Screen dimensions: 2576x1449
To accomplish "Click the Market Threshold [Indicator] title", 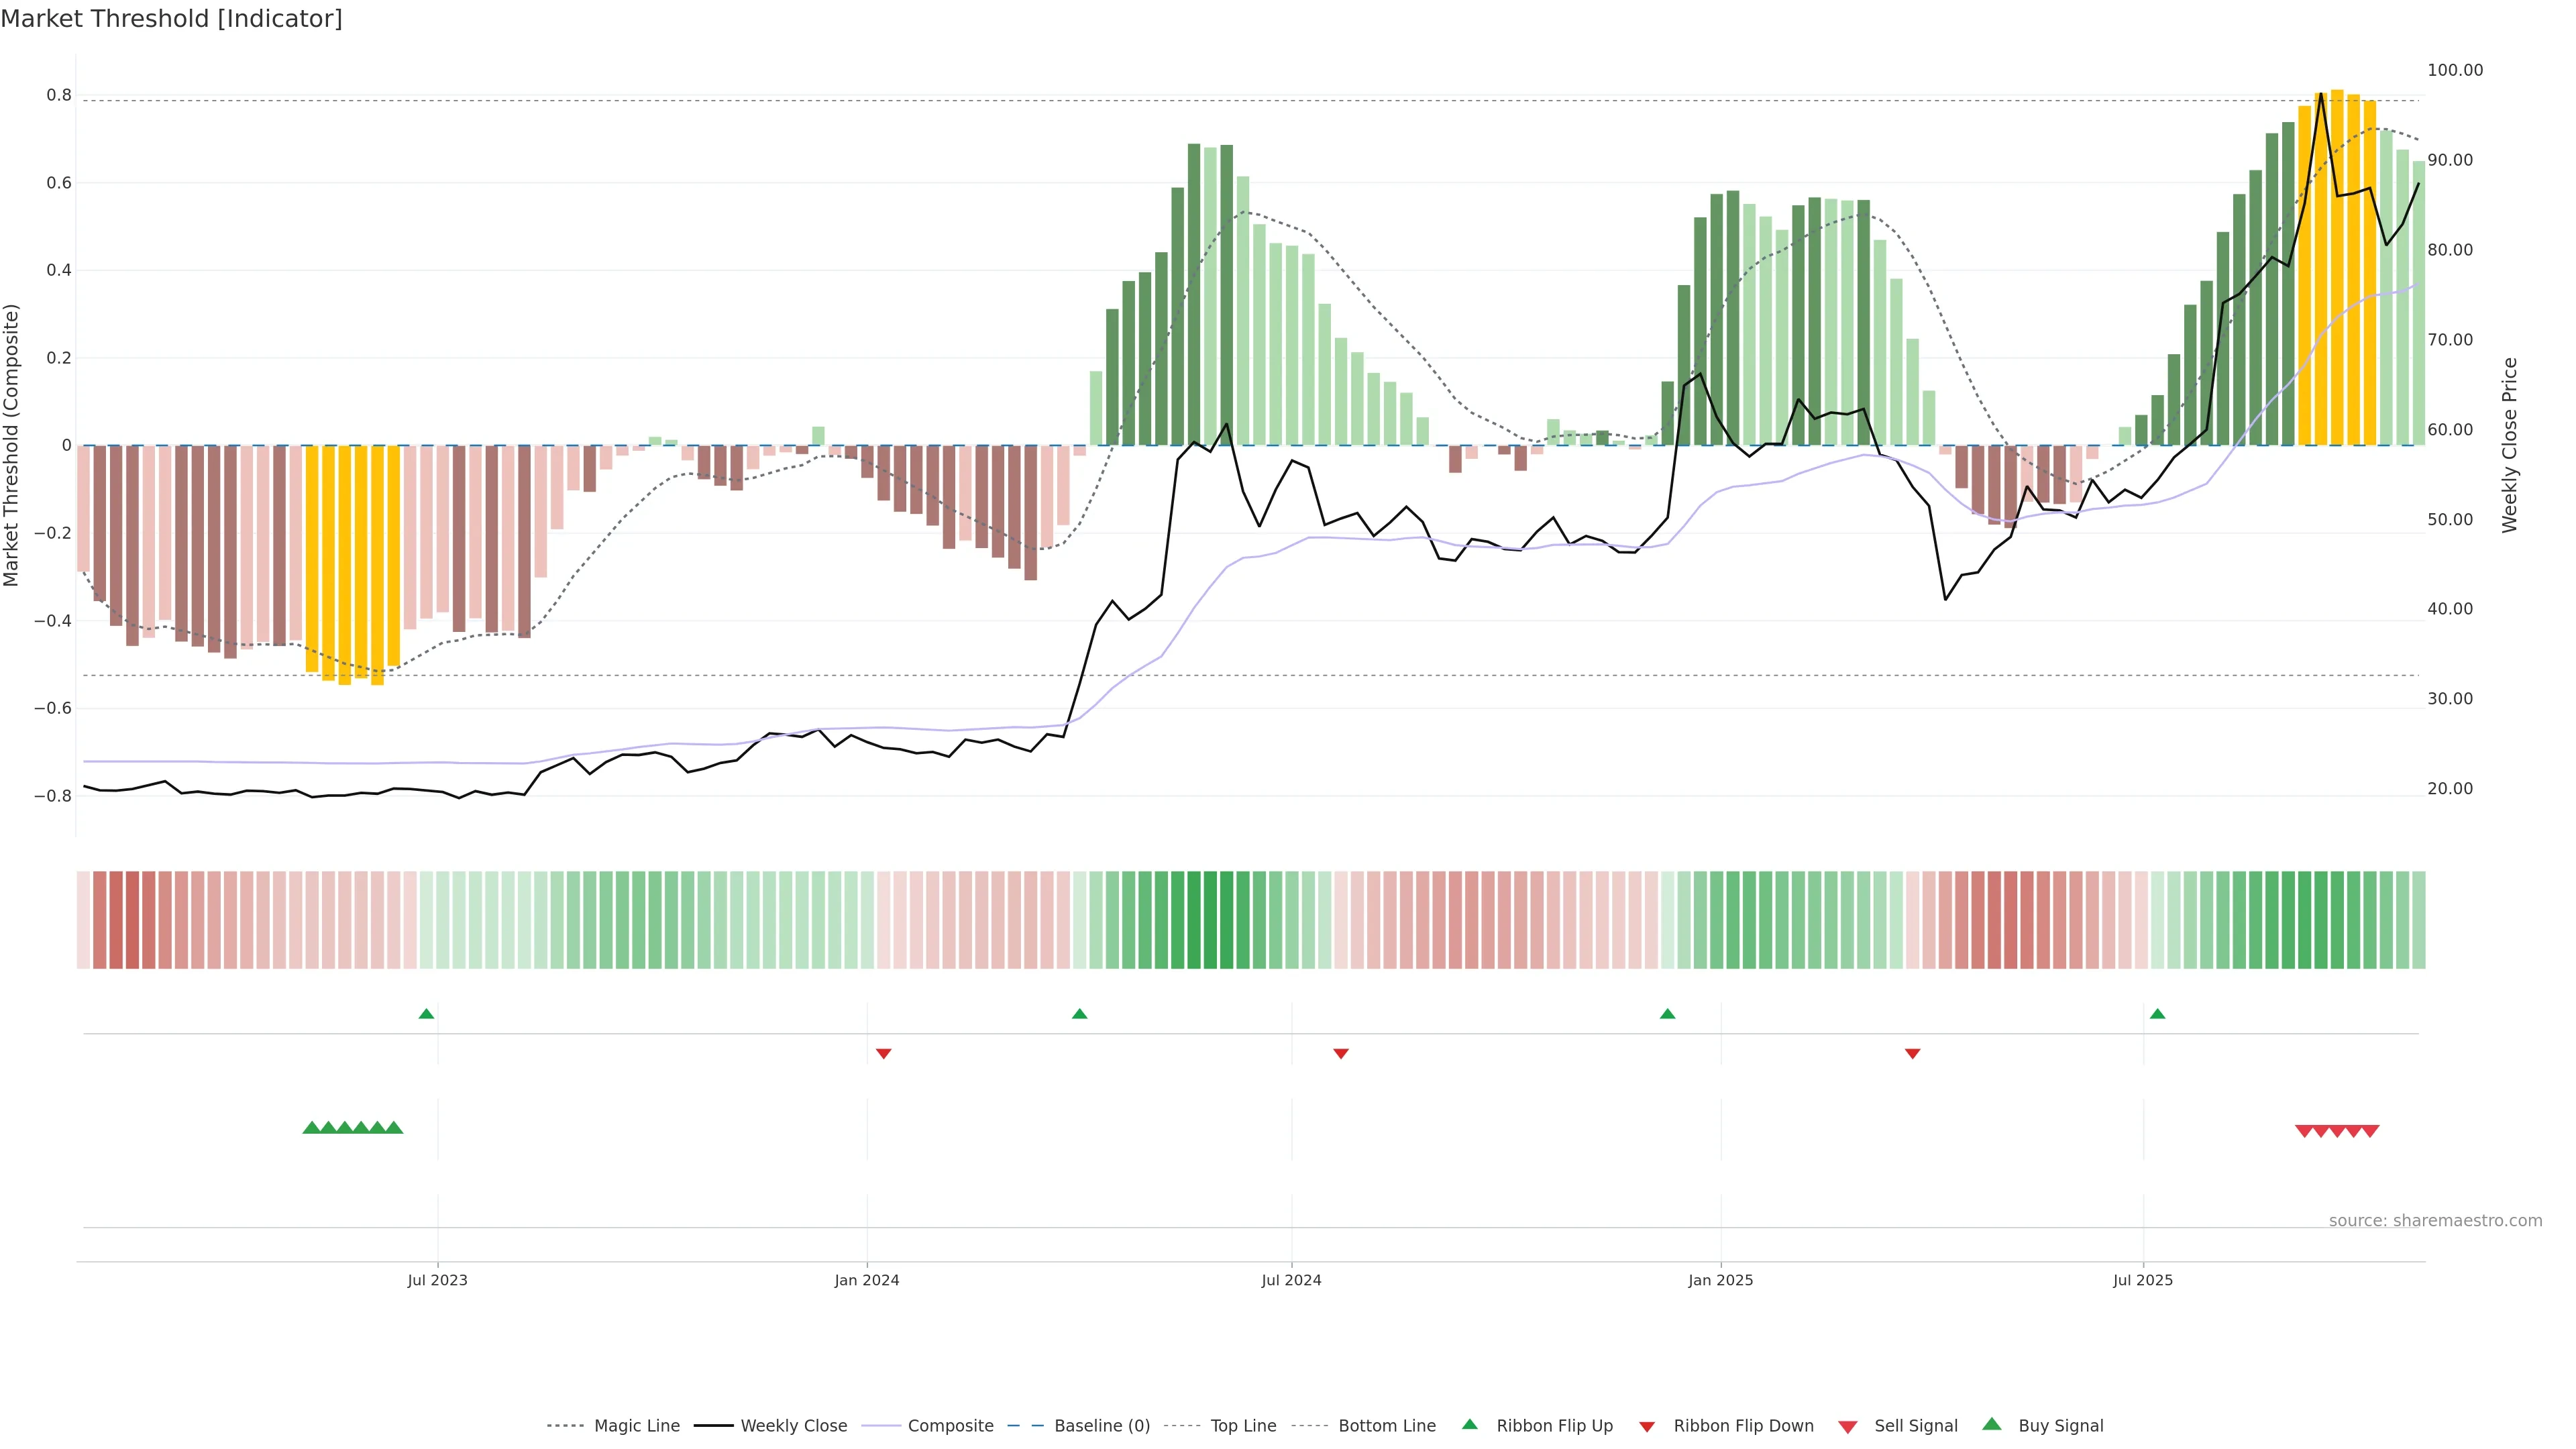I will [x=171, y=19].
